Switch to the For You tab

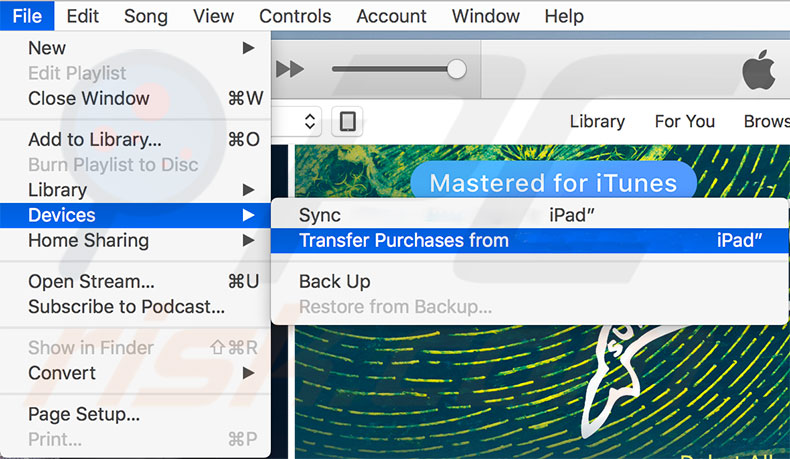coord(685,121)
